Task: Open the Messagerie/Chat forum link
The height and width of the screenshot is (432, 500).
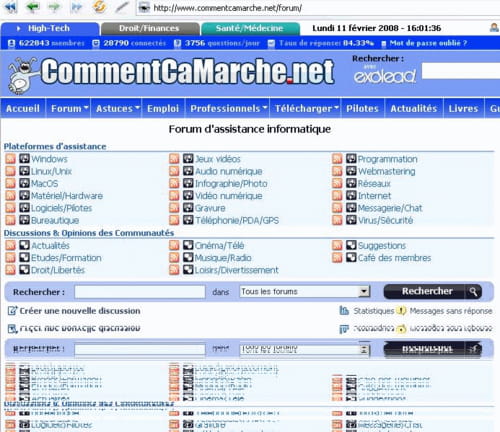Action: click(390, 208)
